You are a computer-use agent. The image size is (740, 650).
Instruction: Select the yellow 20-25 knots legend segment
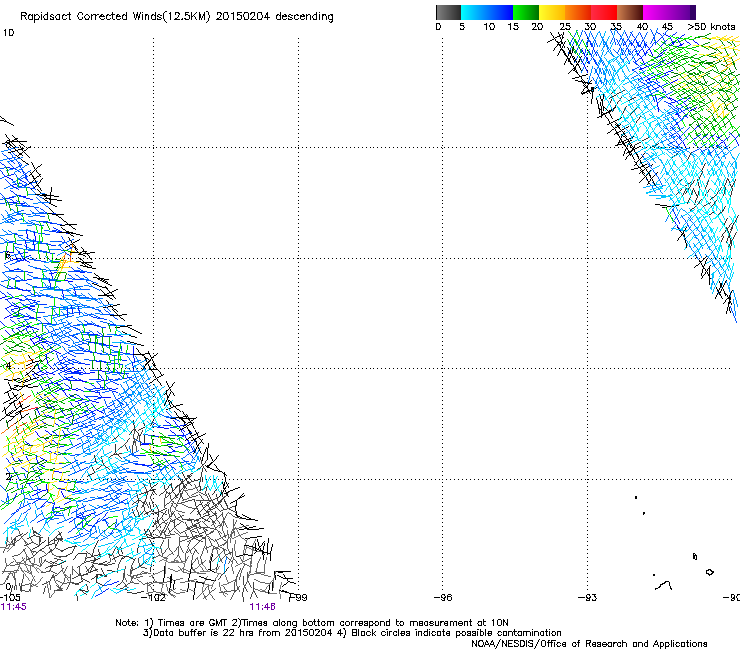coord(552,12)
